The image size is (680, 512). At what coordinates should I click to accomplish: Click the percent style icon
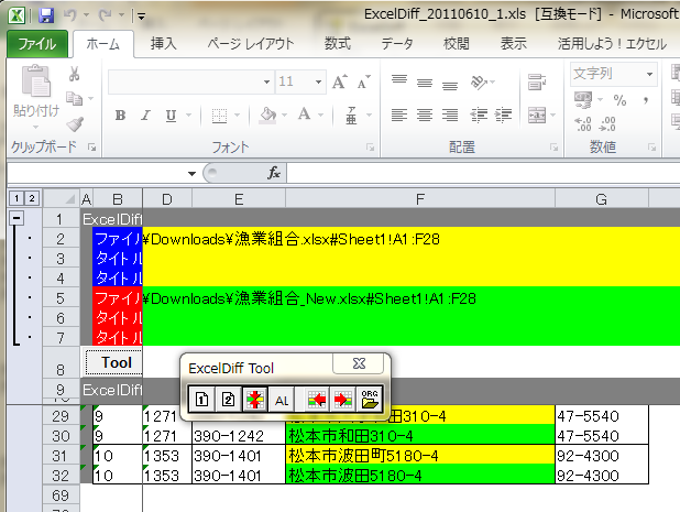[x=620, y=101]
